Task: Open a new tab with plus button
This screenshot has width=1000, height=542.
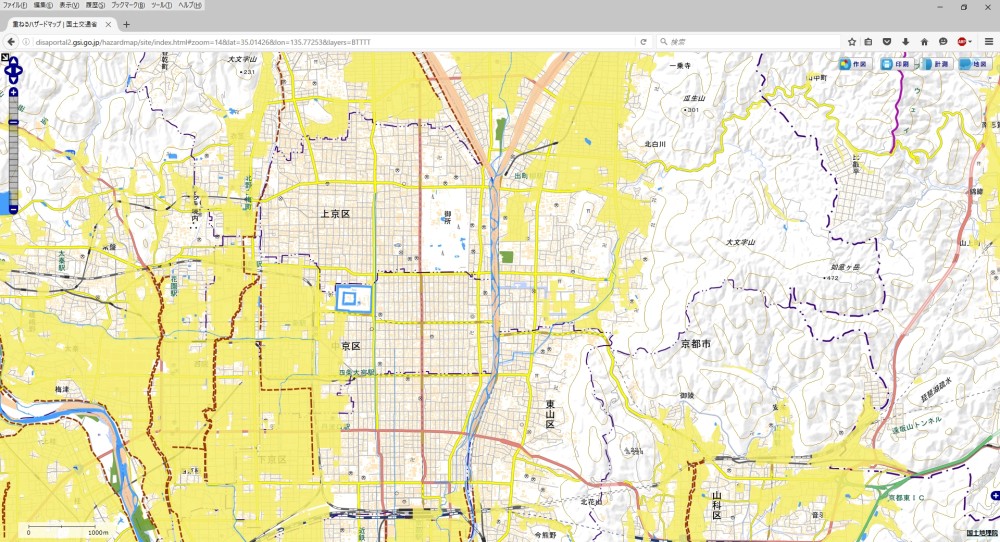Action: tap(127, 24)
